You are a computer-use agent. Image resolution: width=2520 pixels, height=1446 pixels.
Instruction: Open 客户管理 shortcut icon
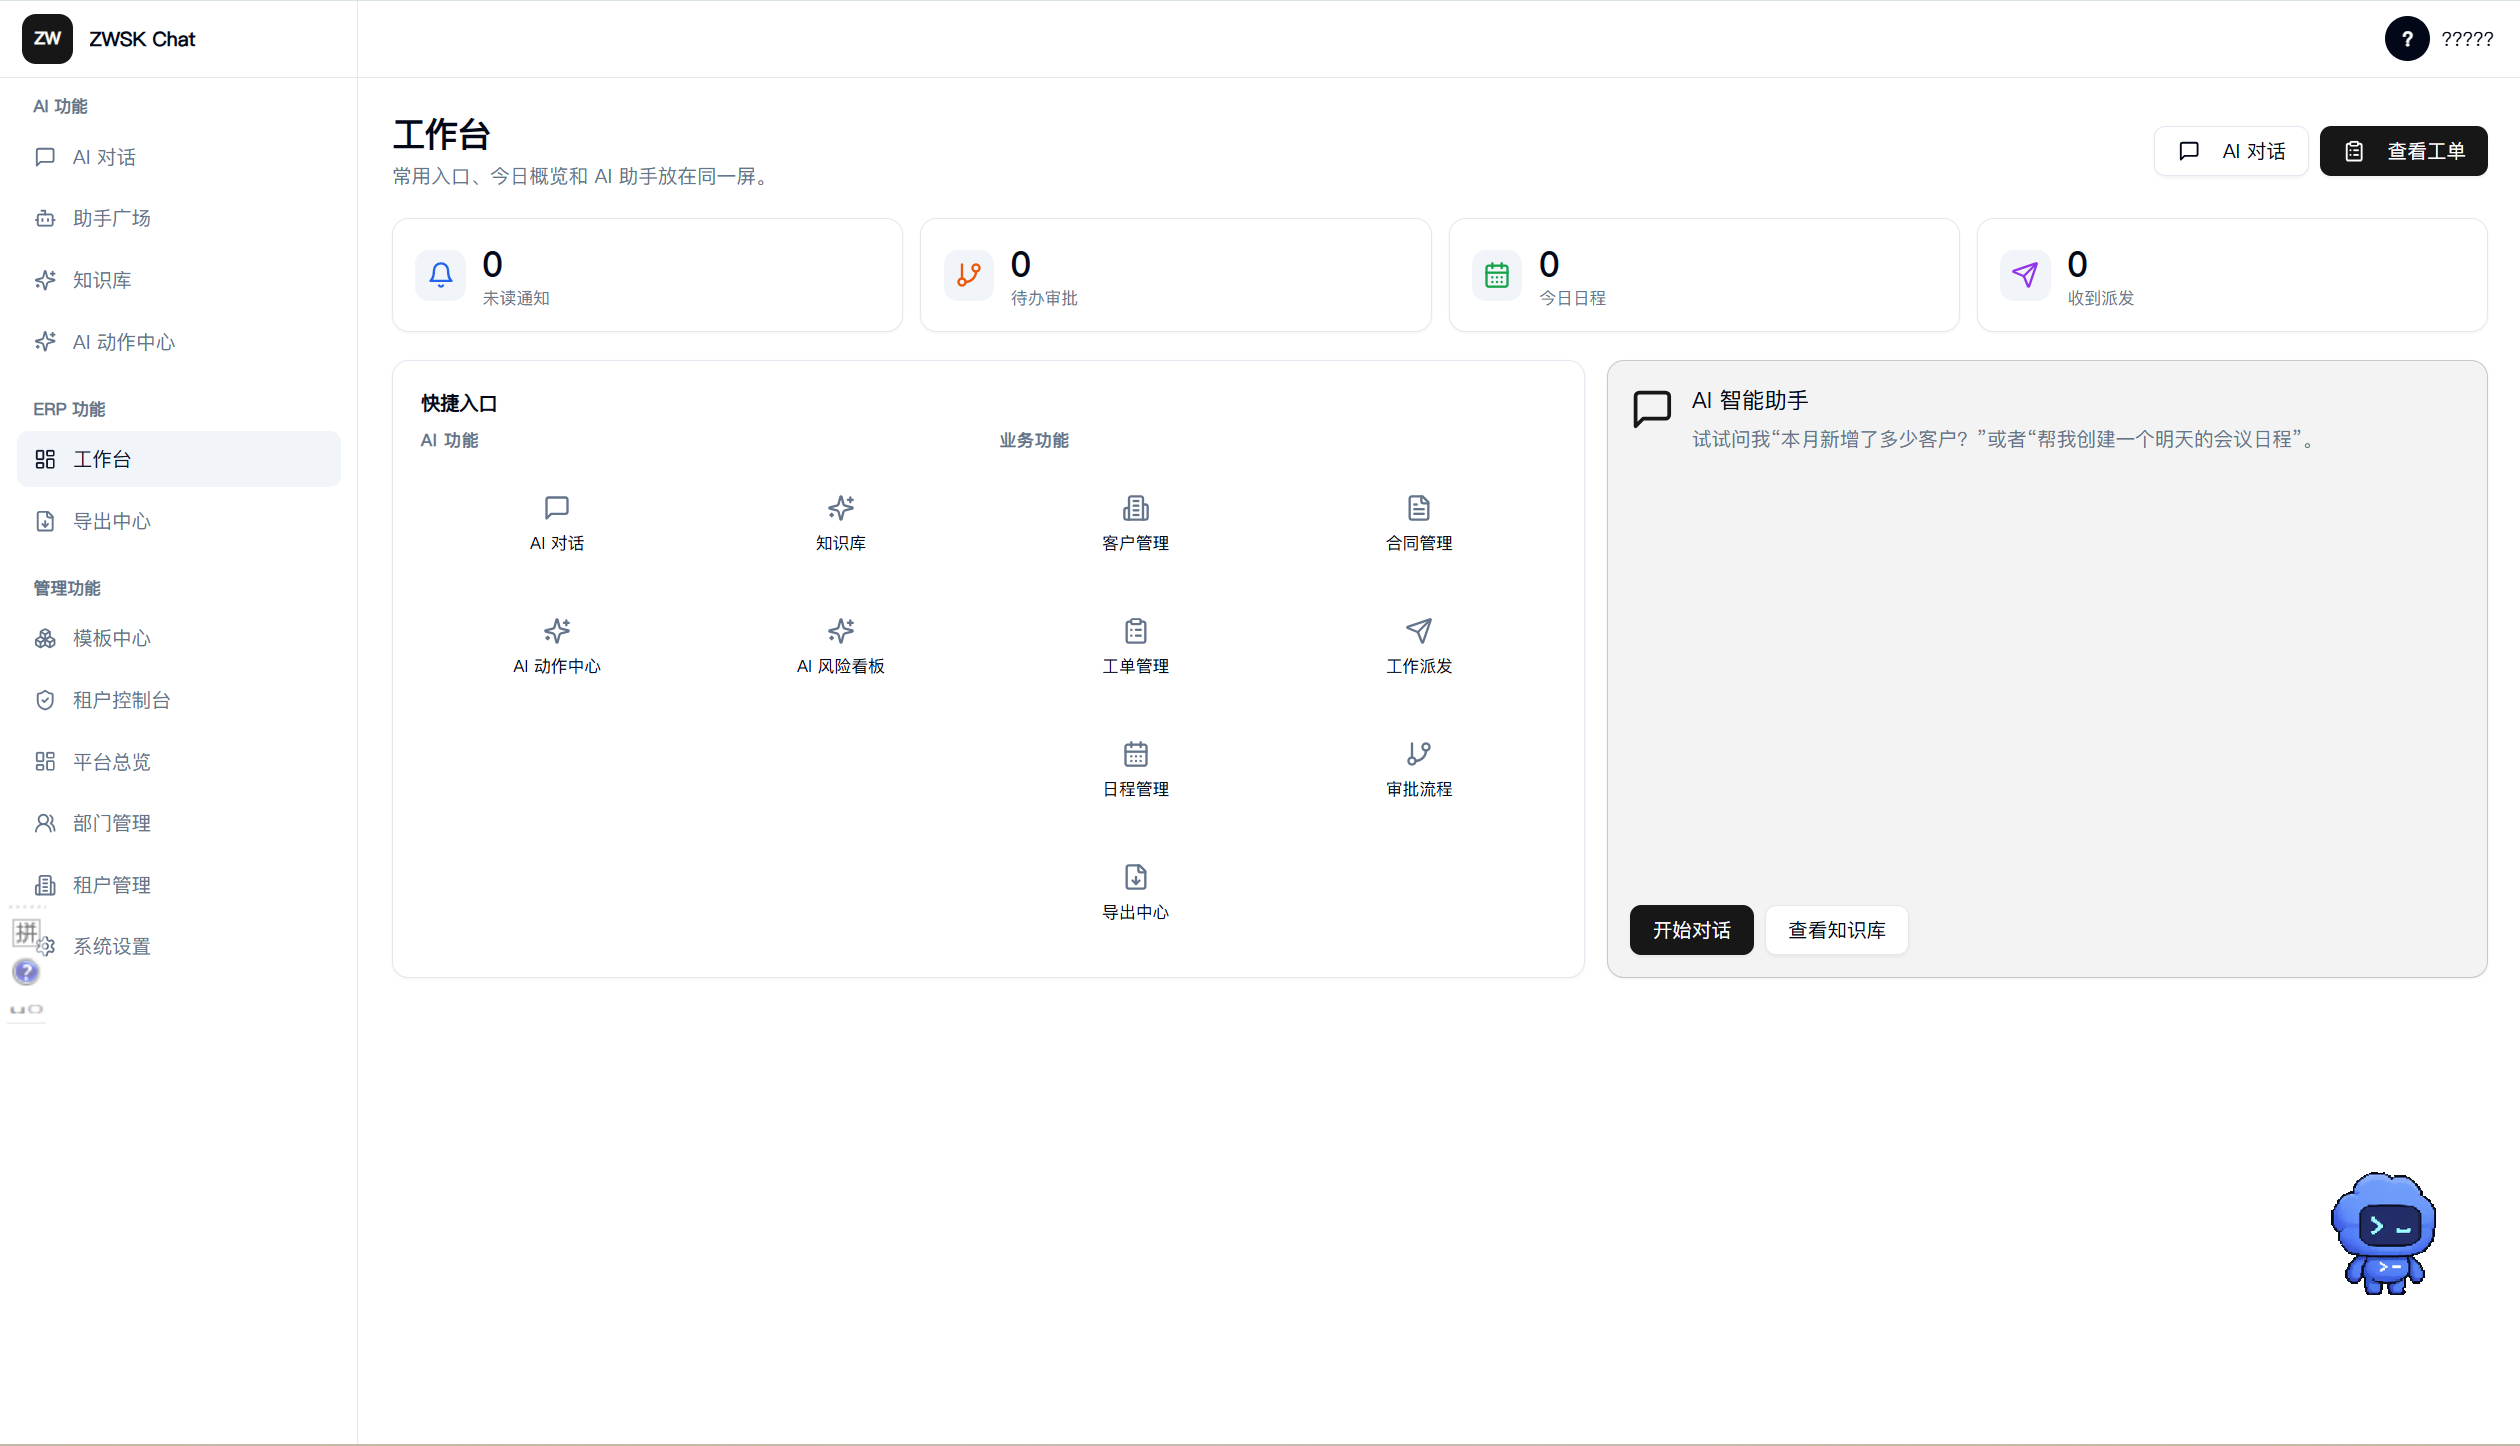1136,508
